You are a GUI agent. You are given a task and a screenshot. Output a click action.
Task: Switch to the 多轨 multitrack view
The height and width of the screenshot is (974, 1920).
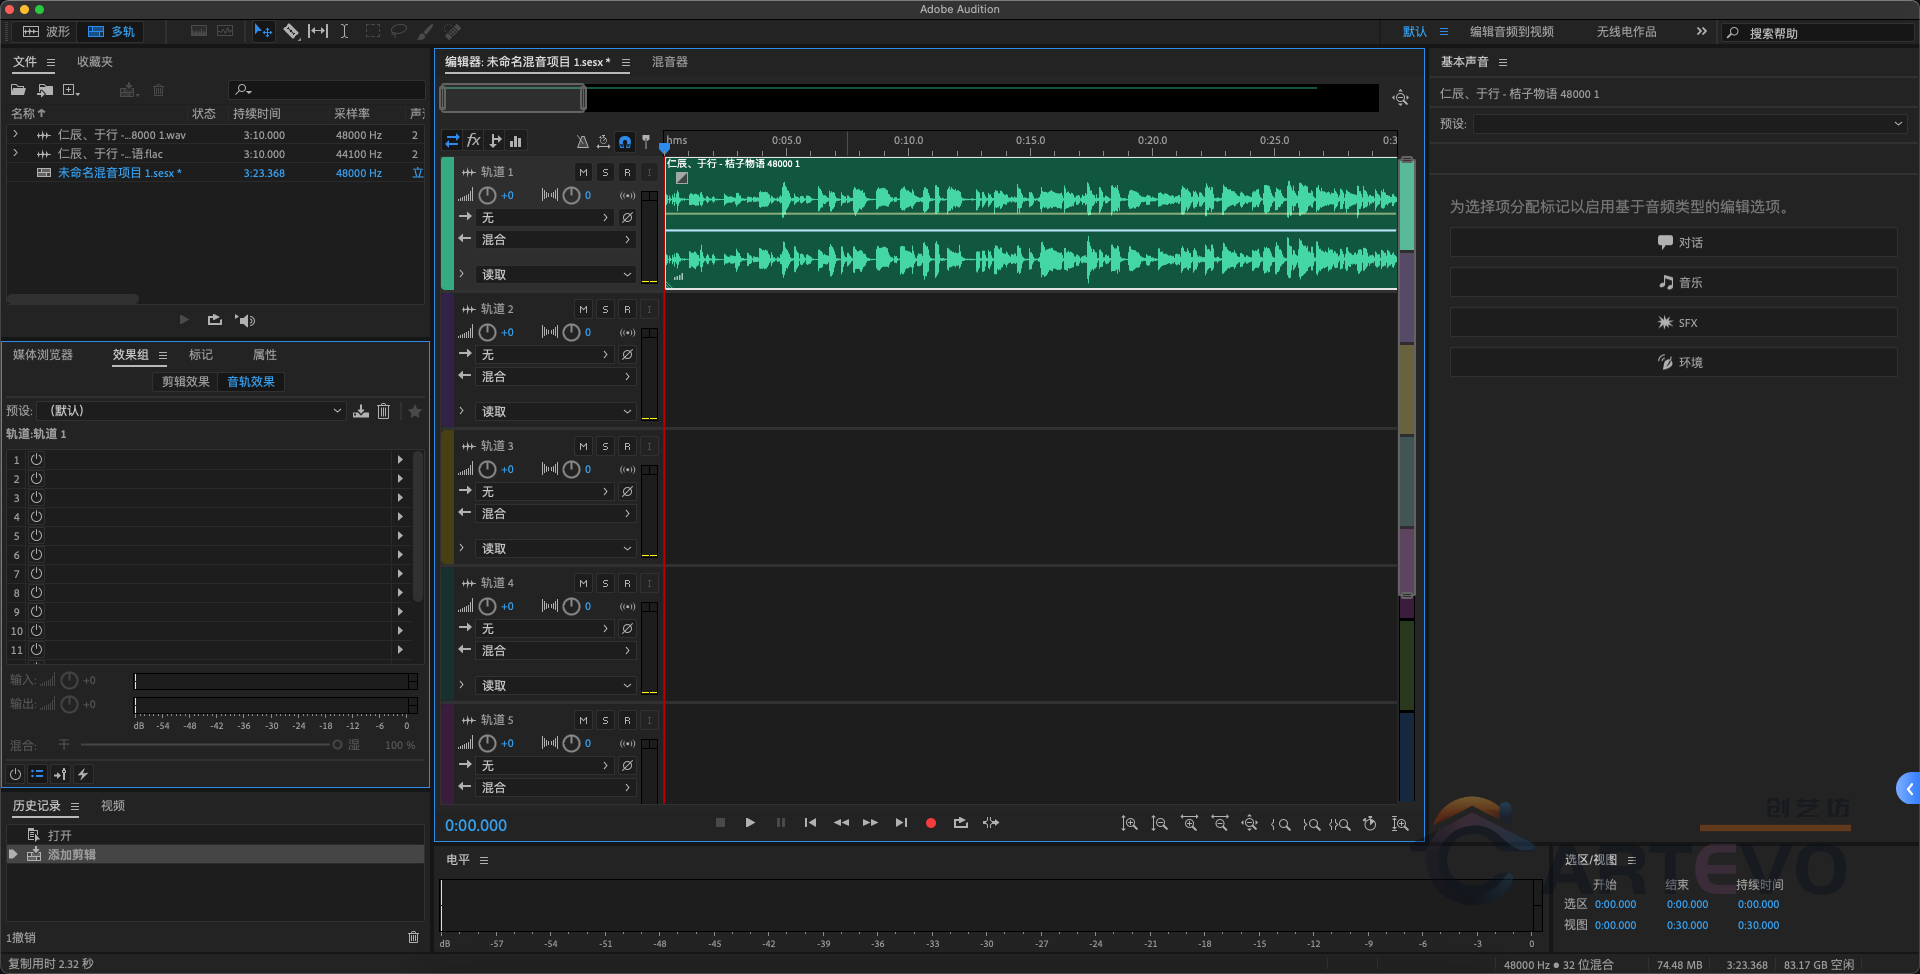point(111,32)
